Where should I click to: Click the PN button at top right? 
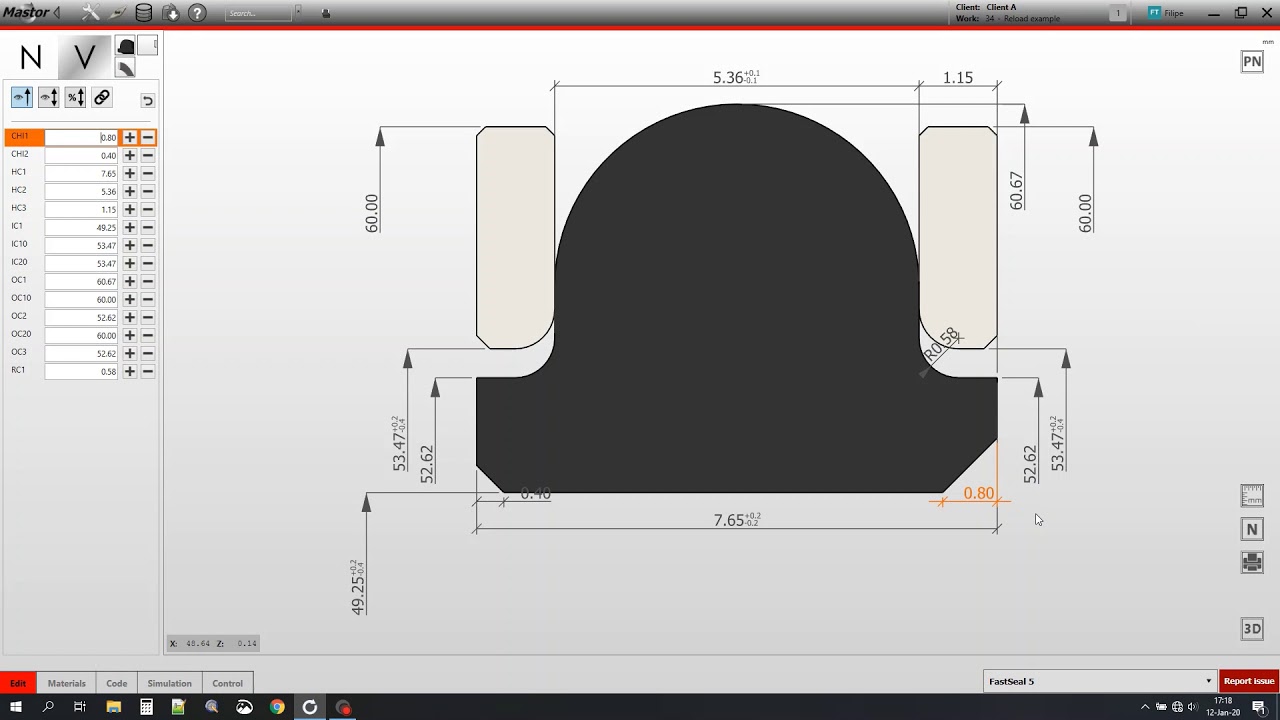tap(1252, 61)
